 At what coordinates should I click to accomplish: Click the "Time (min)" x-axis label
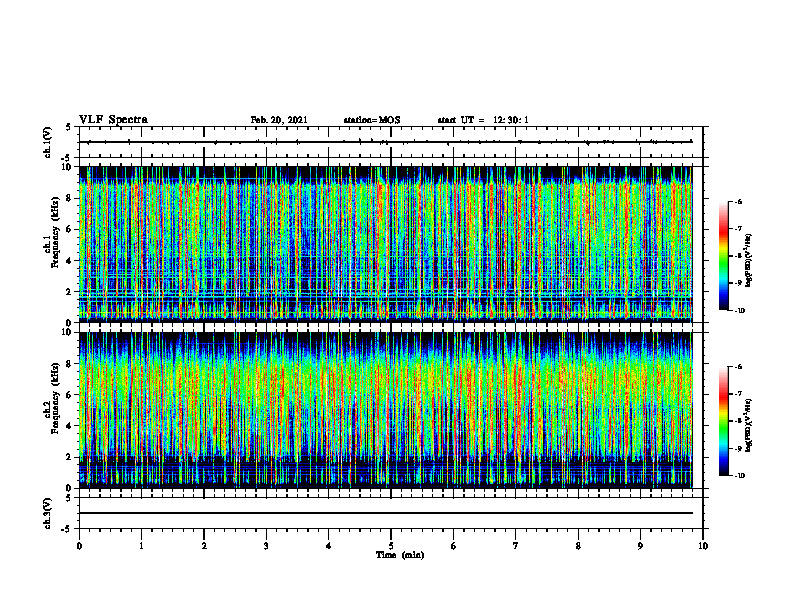coord(400,555)
